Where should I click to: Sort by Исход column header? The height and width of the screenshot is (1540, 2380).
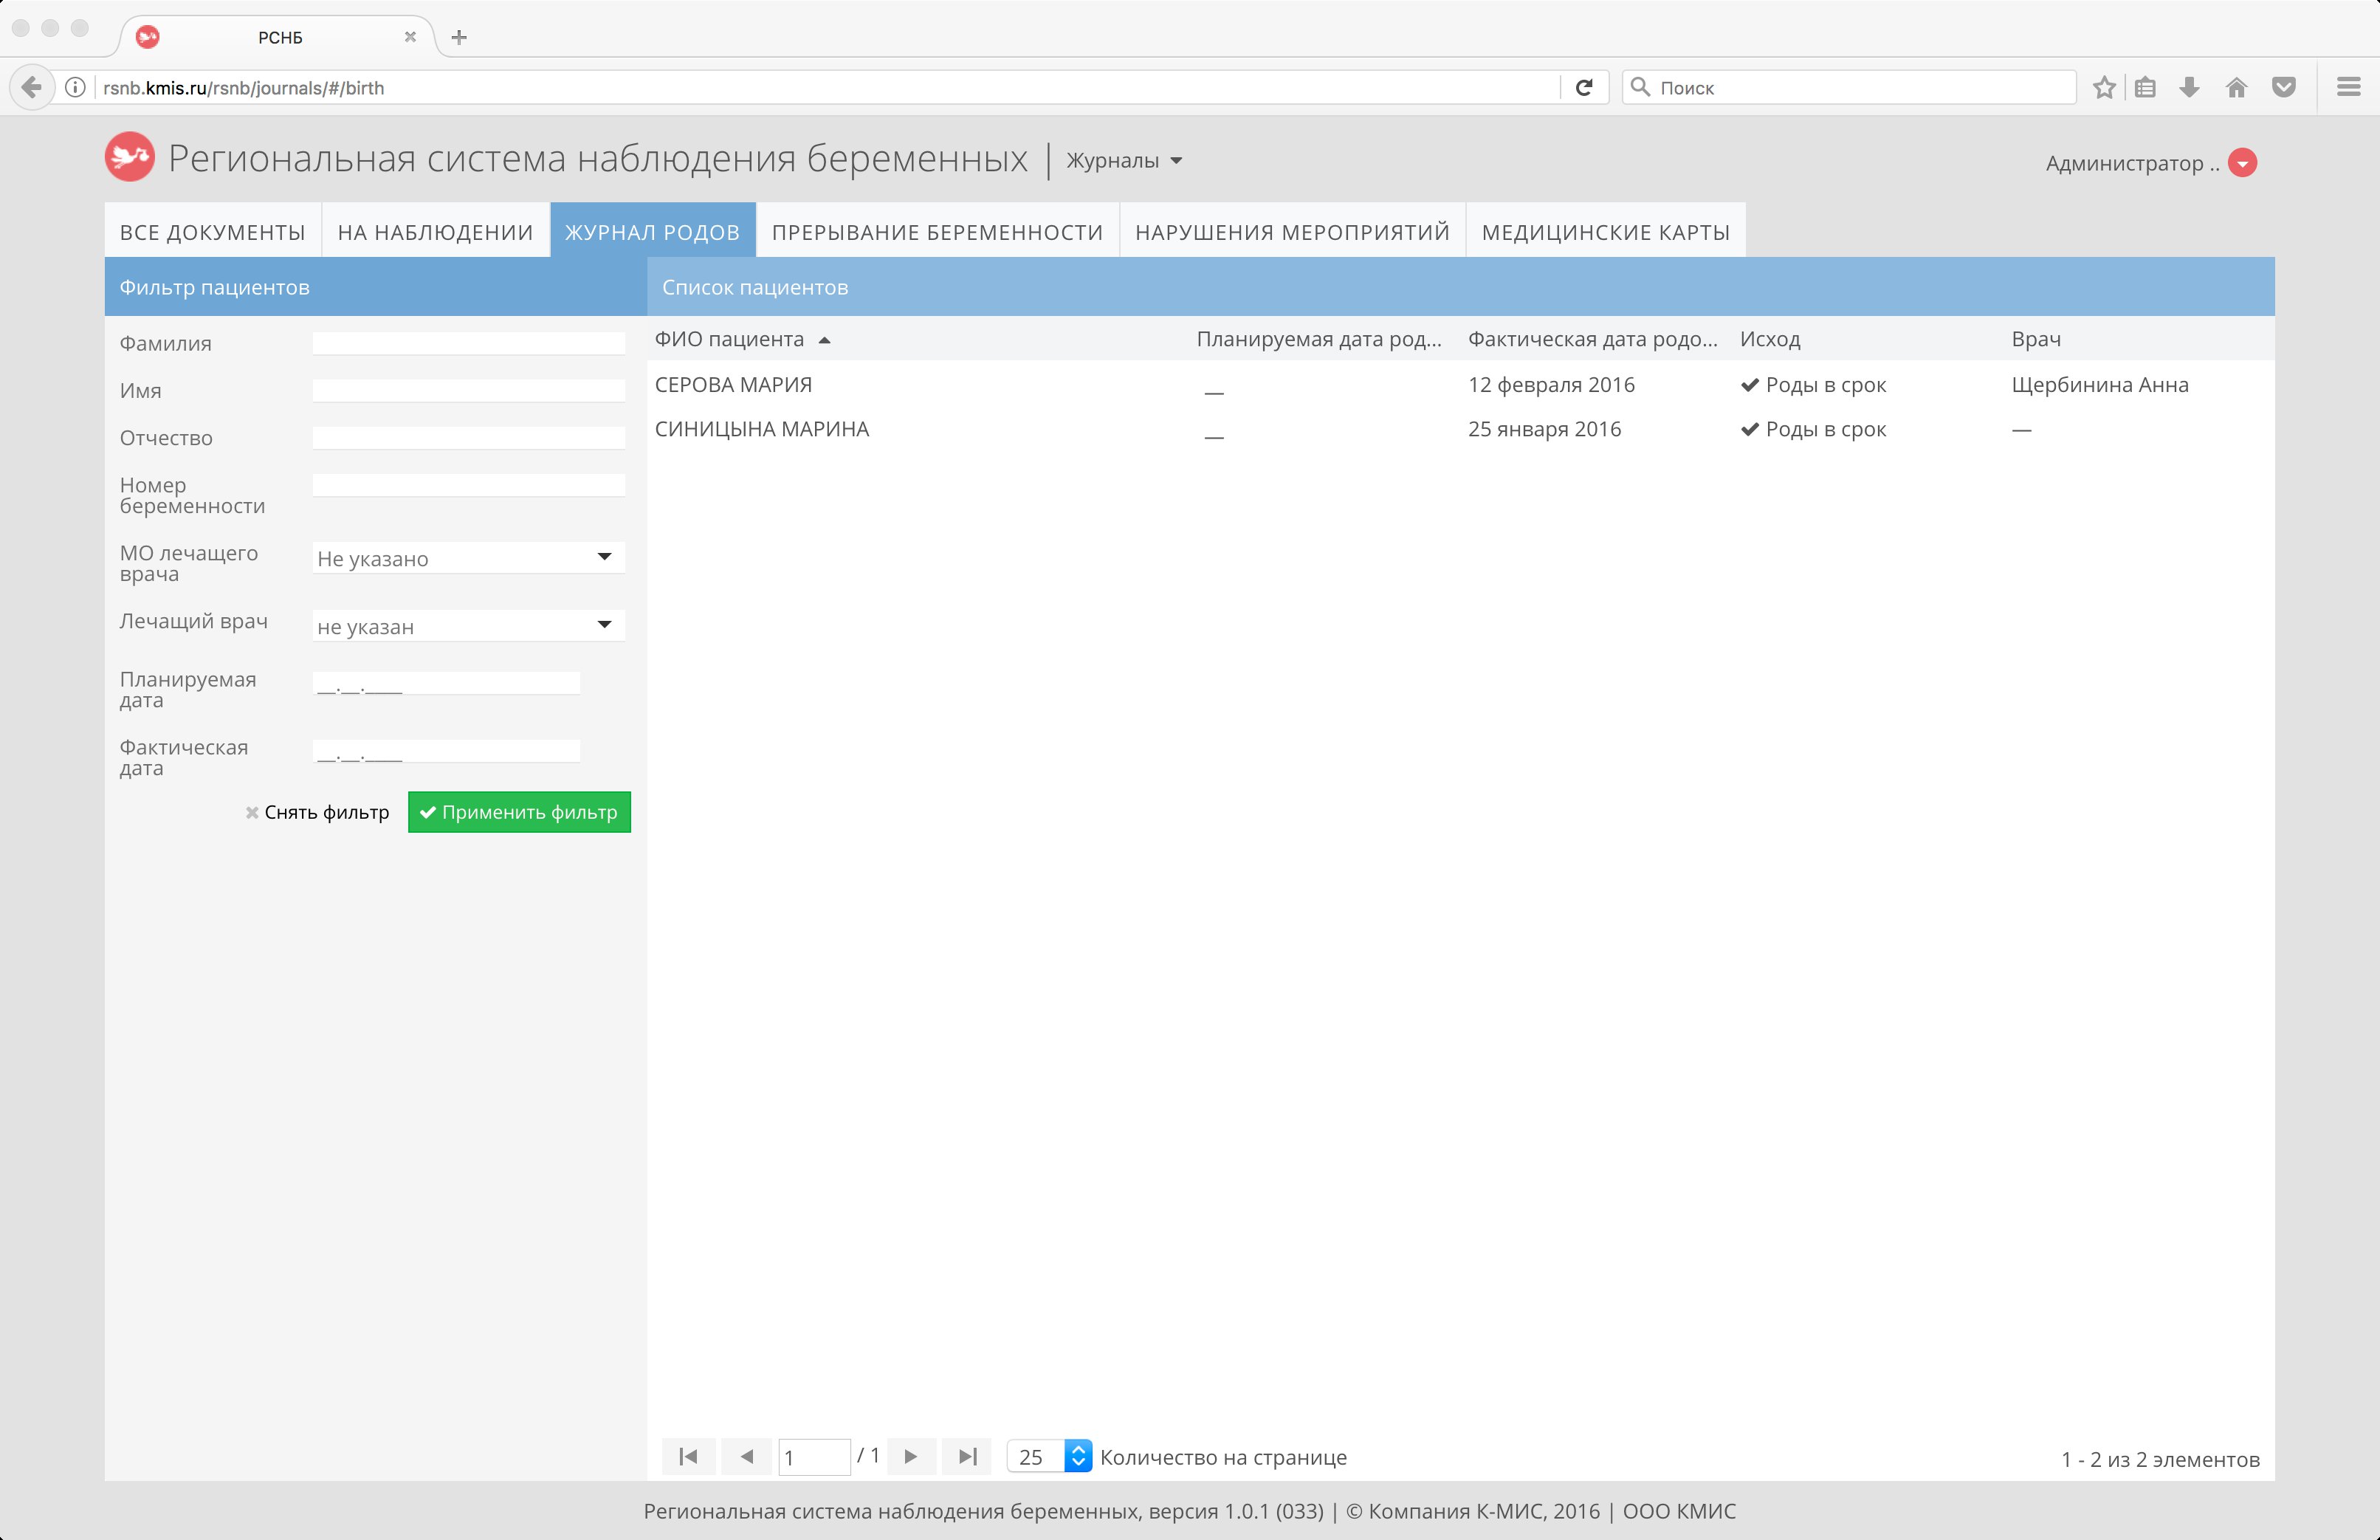(1770, 339)
